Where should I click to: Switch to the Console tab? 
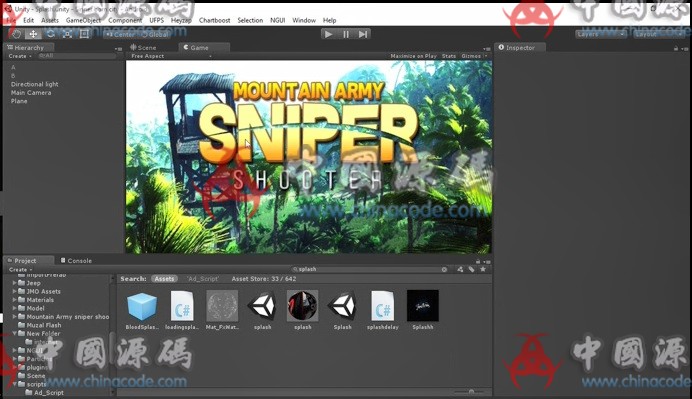point(76,260)
